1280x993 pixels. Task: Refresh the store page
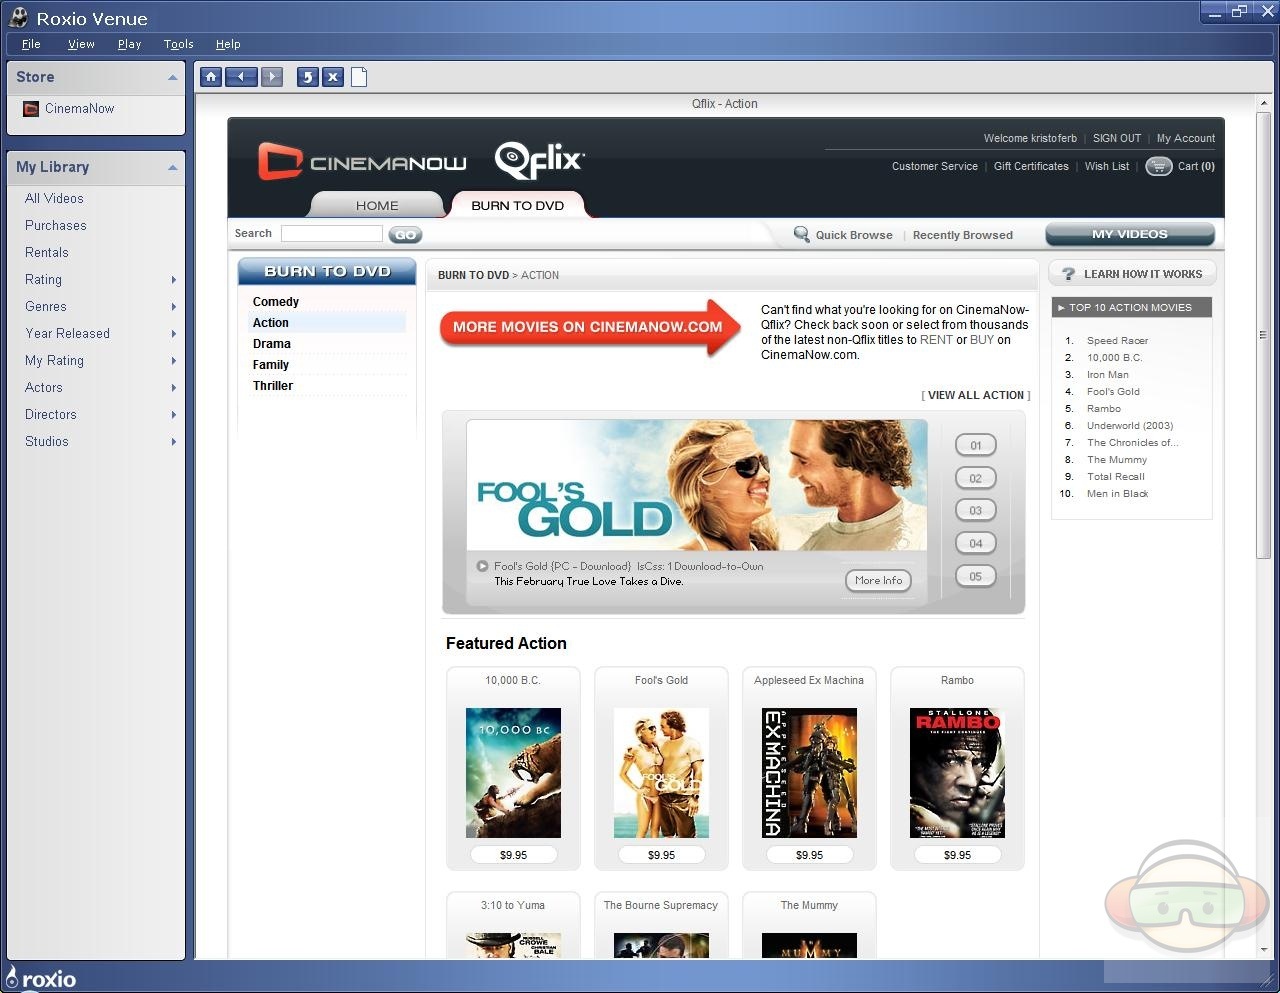tap(308, 77)
